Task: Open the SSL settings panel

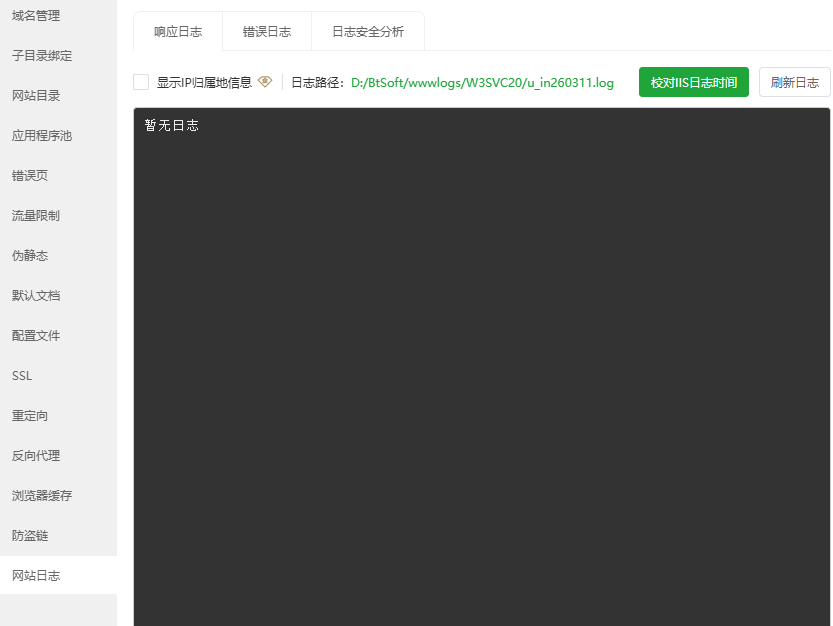Action: 21,375
